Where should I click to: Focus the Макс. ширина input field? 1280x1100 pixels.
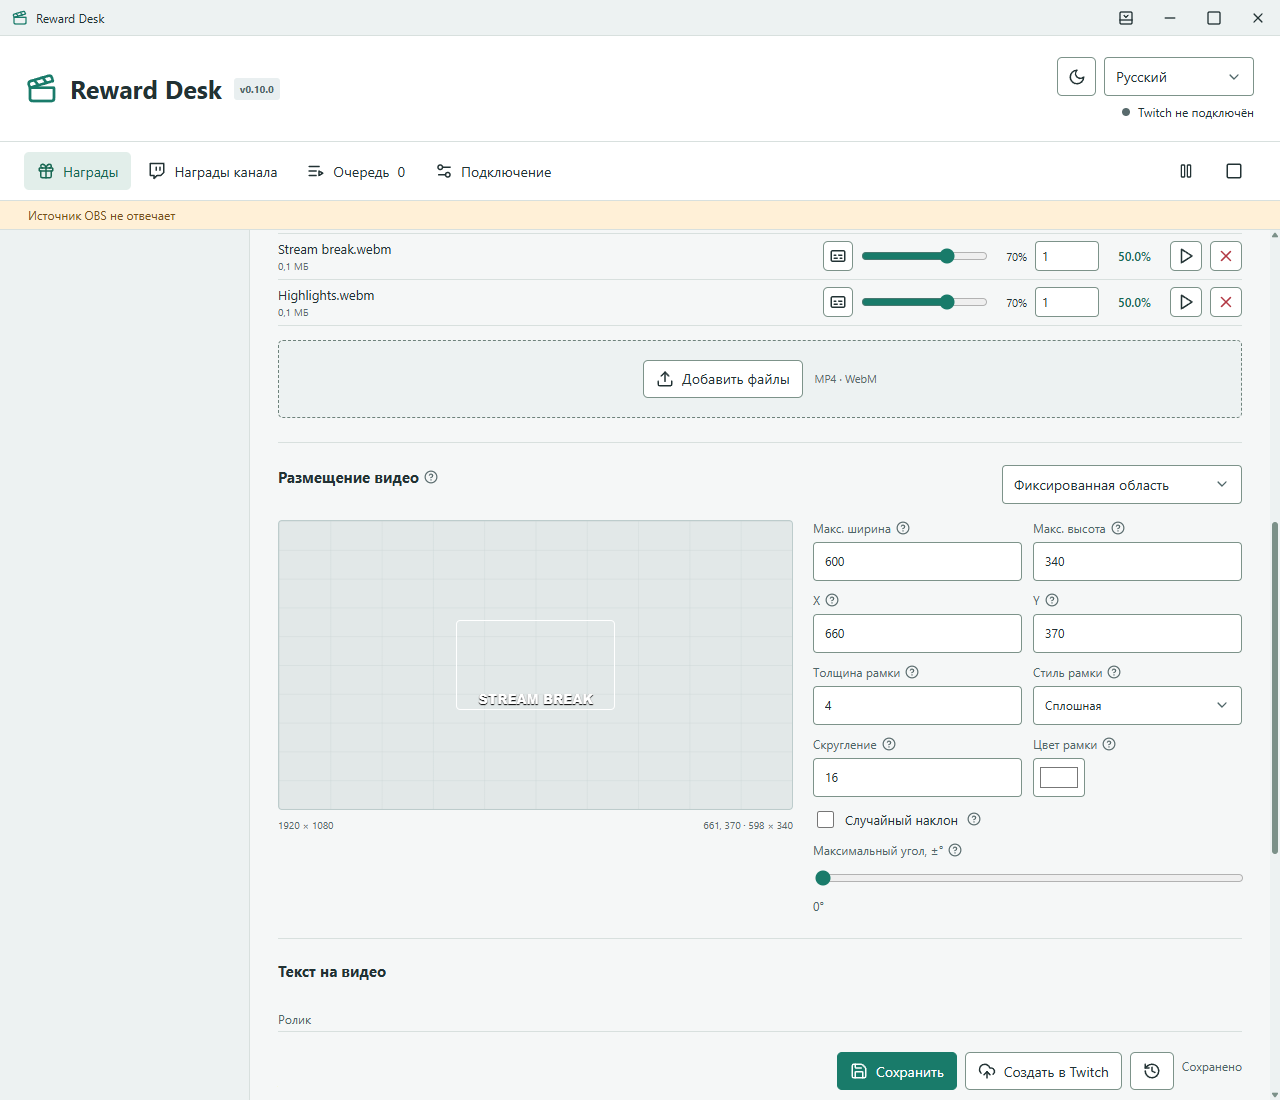[x=917, y=561]
